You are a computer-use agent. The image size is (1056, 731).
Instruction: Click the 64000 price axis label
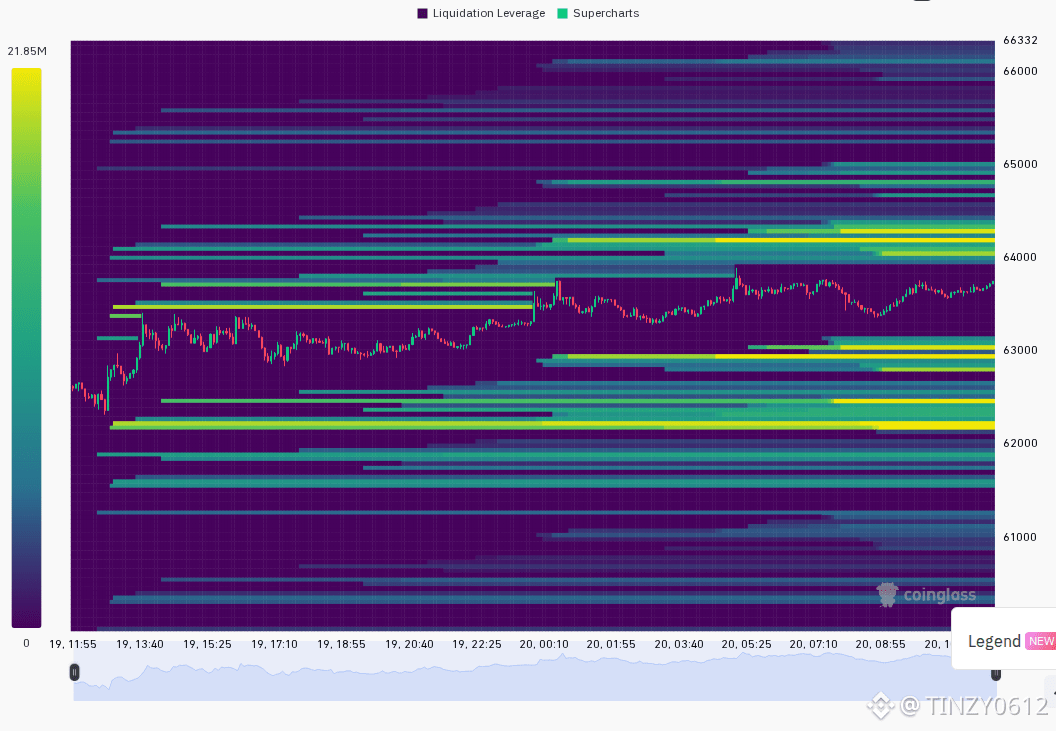click(x=1020, y=257)
